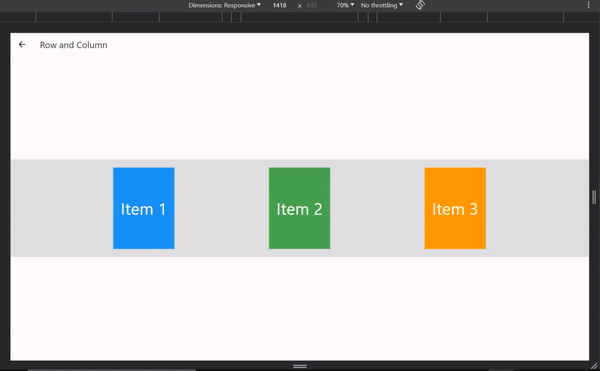Open the 70% zoom dropdown
Screen dimensions: 600x371
coord(345,5)
